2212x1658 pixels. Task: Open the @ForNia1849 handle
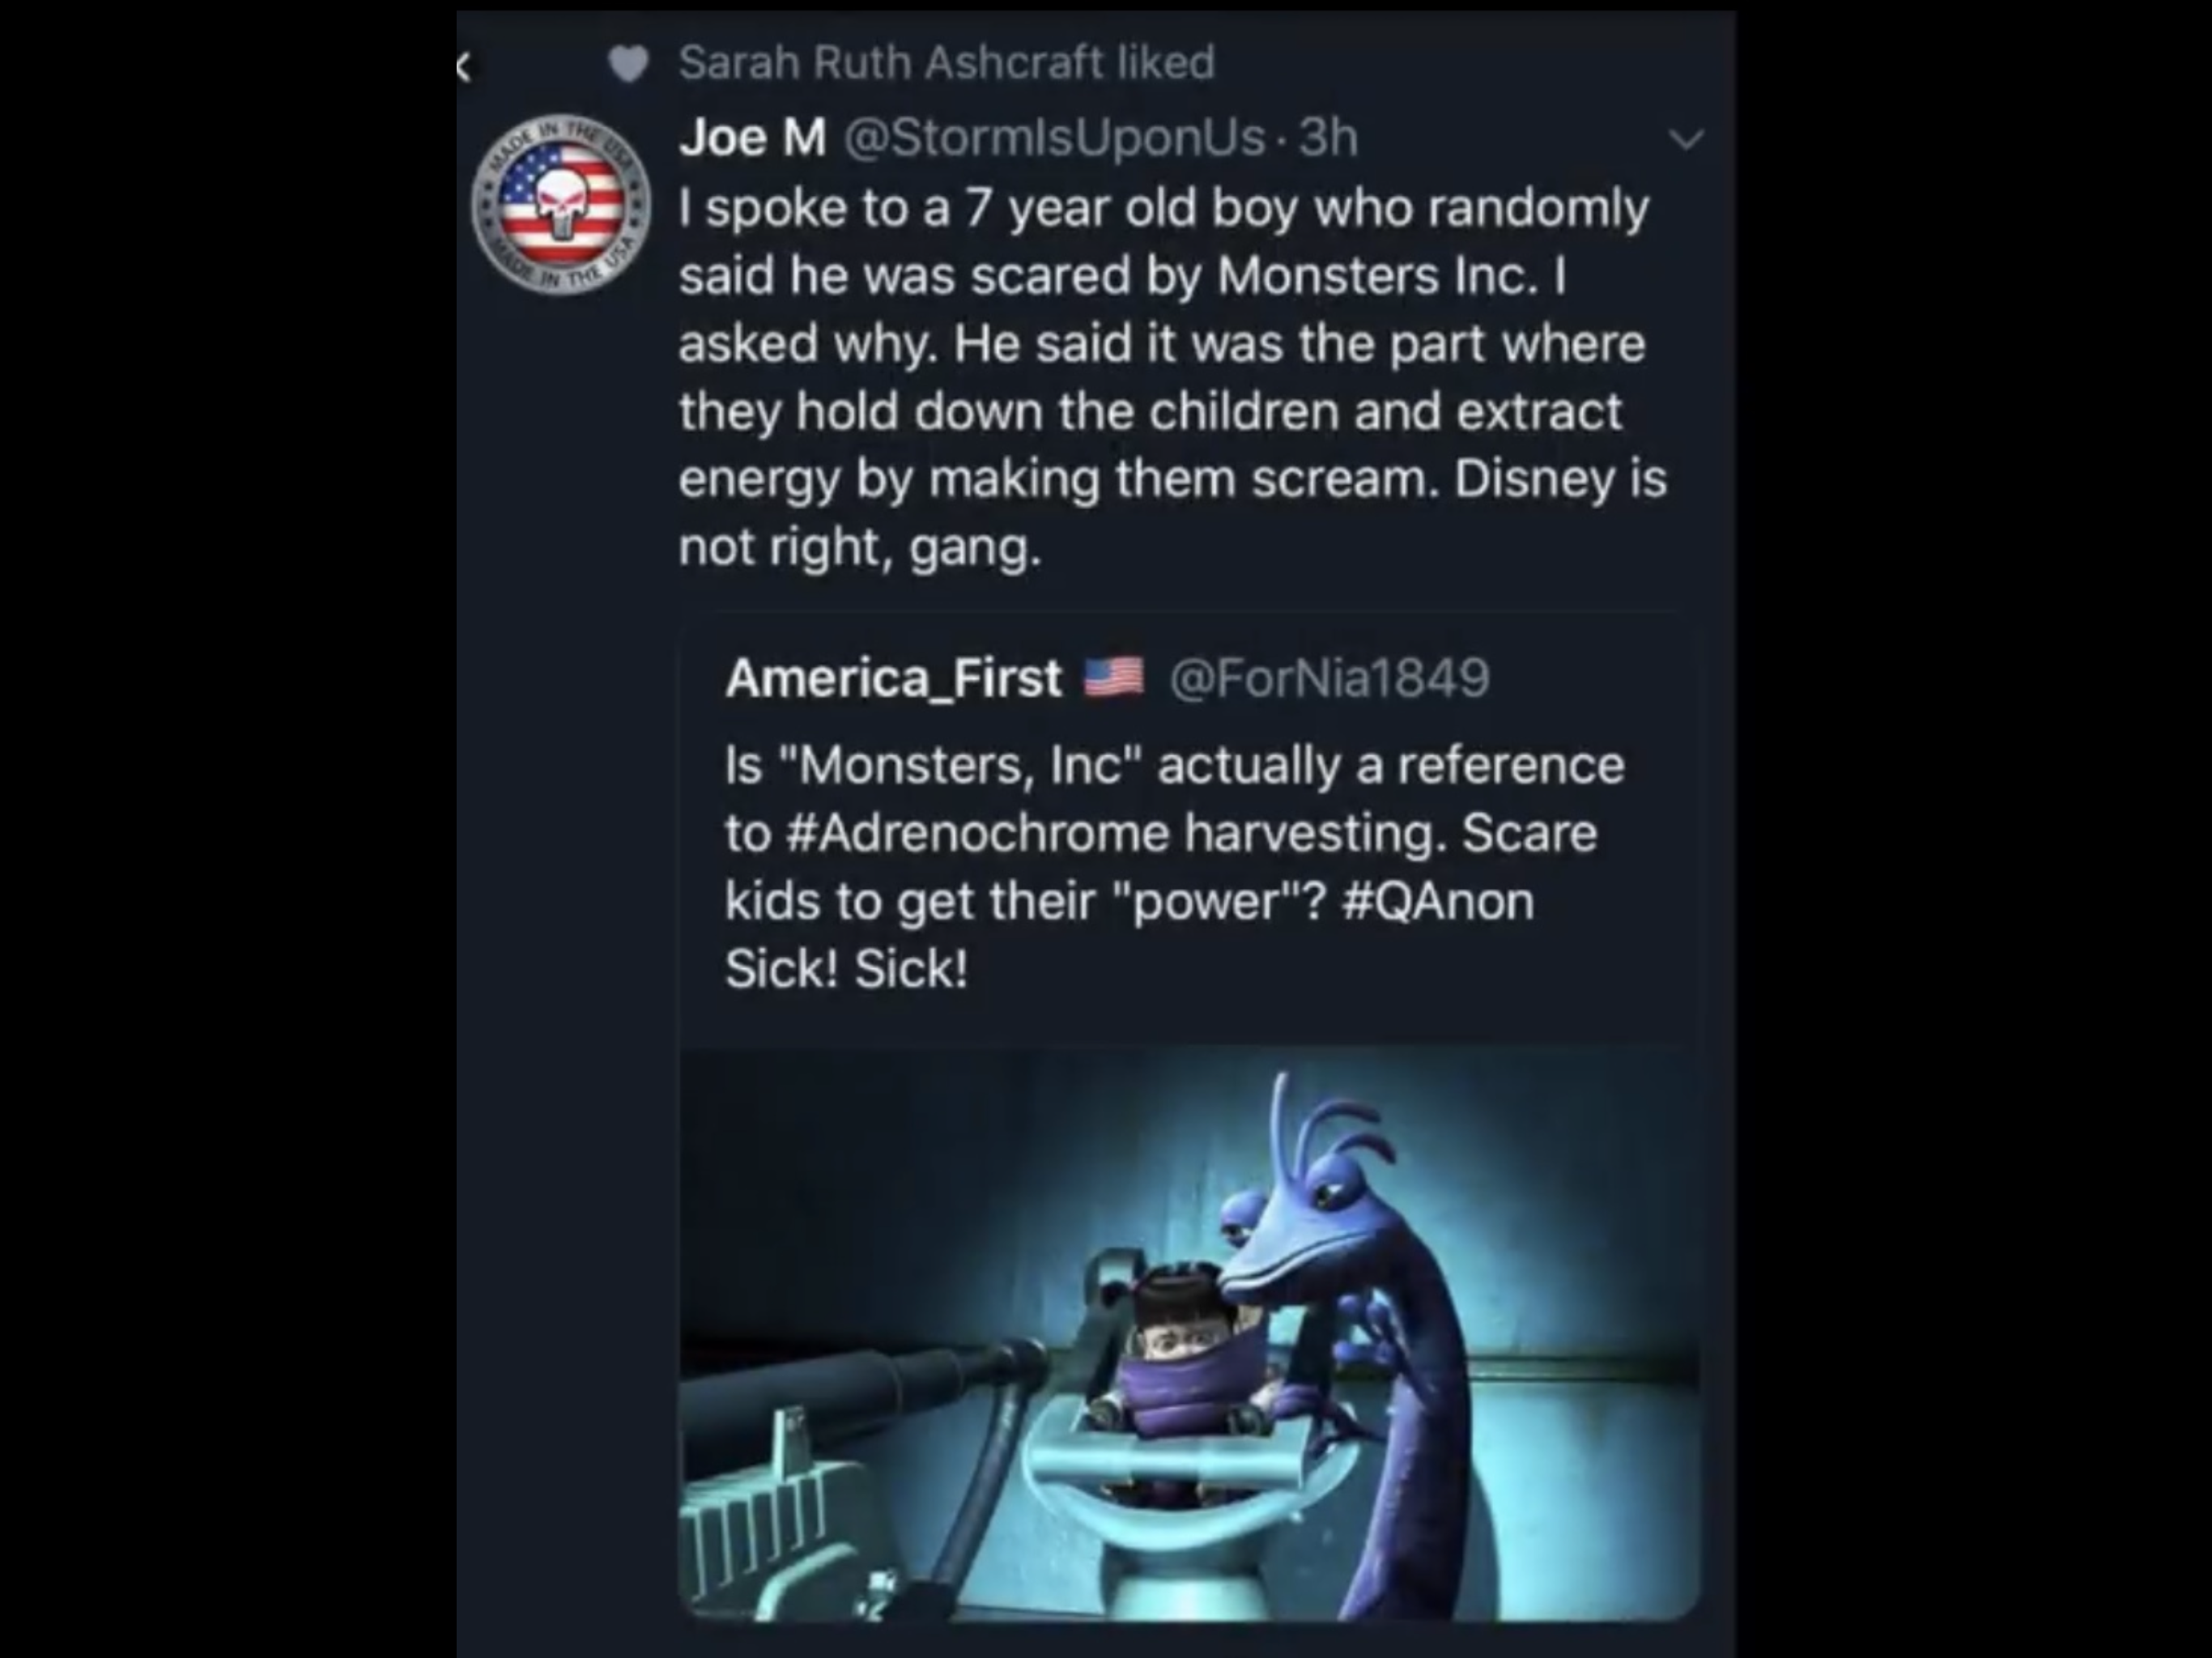[1329, 678]
